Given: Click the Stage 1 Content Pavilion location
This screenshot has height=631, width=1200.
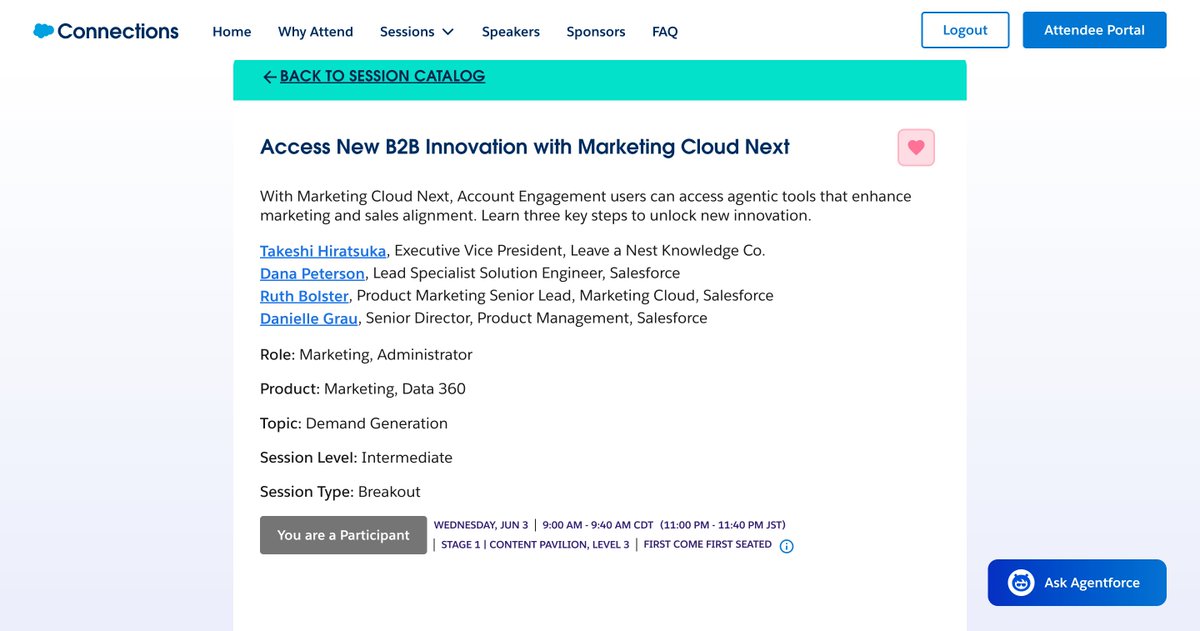Looking at the screenshot, I should (535, 545).
